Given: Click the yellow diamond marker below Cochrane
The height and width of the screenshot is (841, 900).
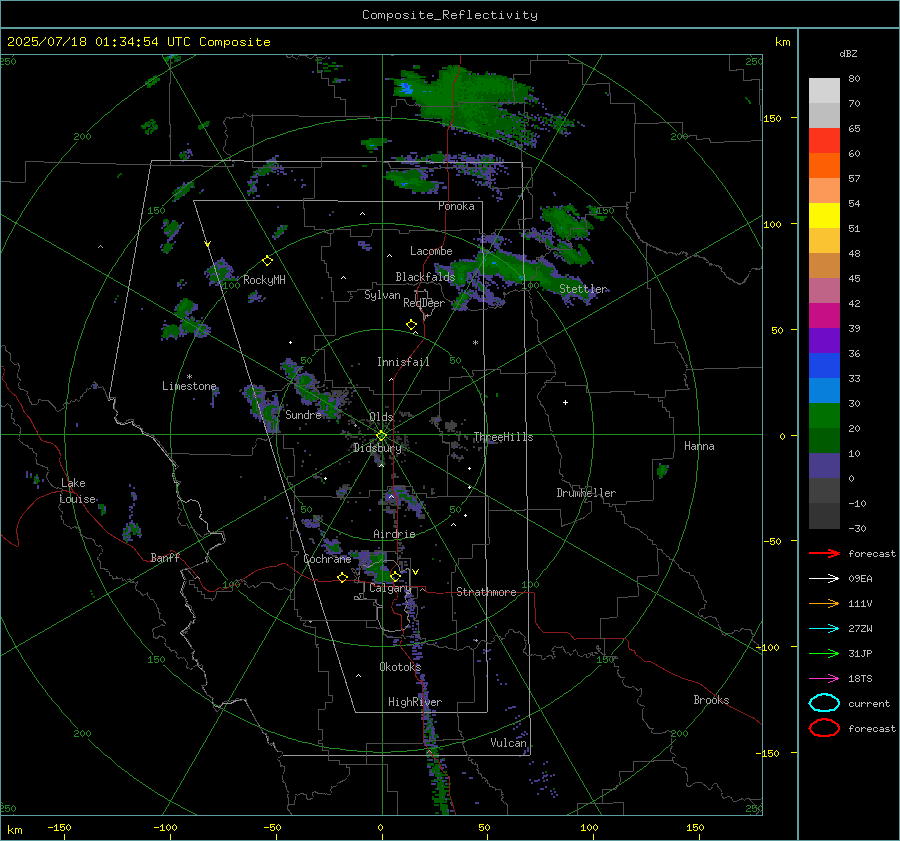Looking at the screenshot, I should tap(342, 578).
